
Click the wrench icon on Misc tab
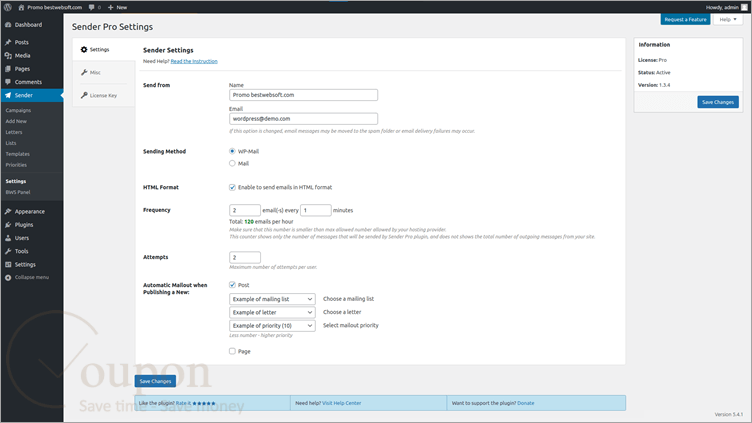pos(84,72)
